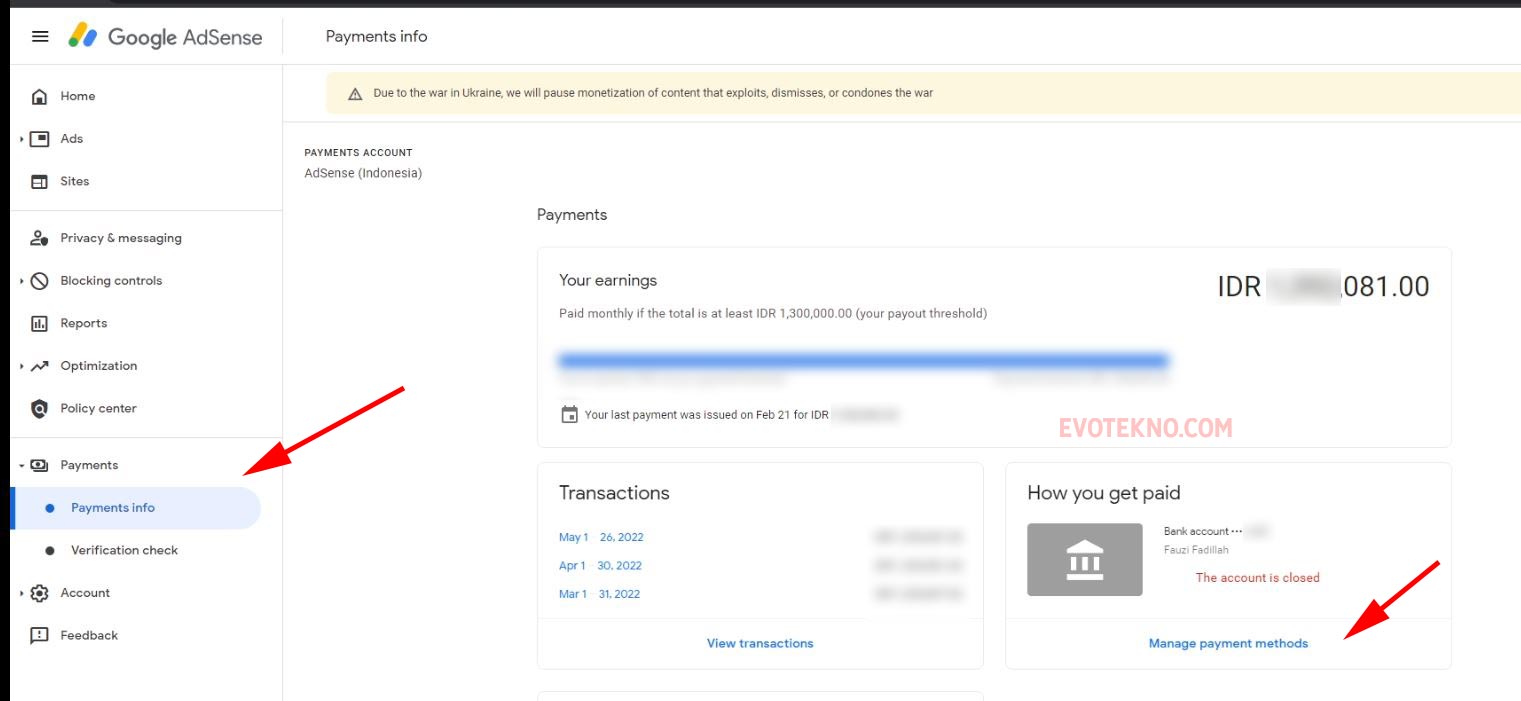Click the bank account building icon
Screen dimensions: 1521x701
1085,560
